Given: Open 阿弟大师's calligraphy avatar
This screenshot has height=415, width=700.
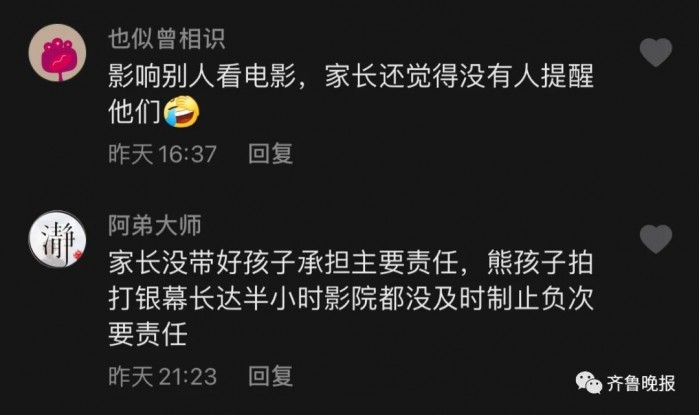Looking at the screenshot, I should click(58, 239).
